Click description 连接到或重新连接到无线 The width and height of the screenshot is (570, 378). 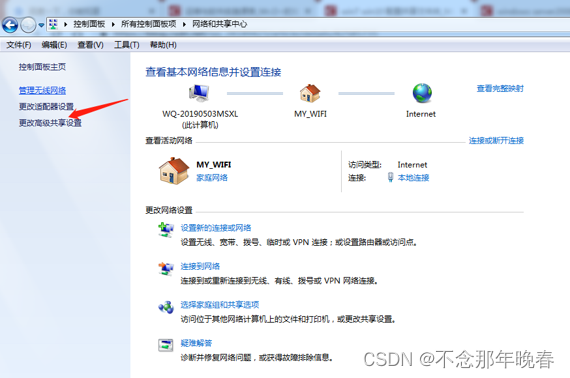(279, 281)
